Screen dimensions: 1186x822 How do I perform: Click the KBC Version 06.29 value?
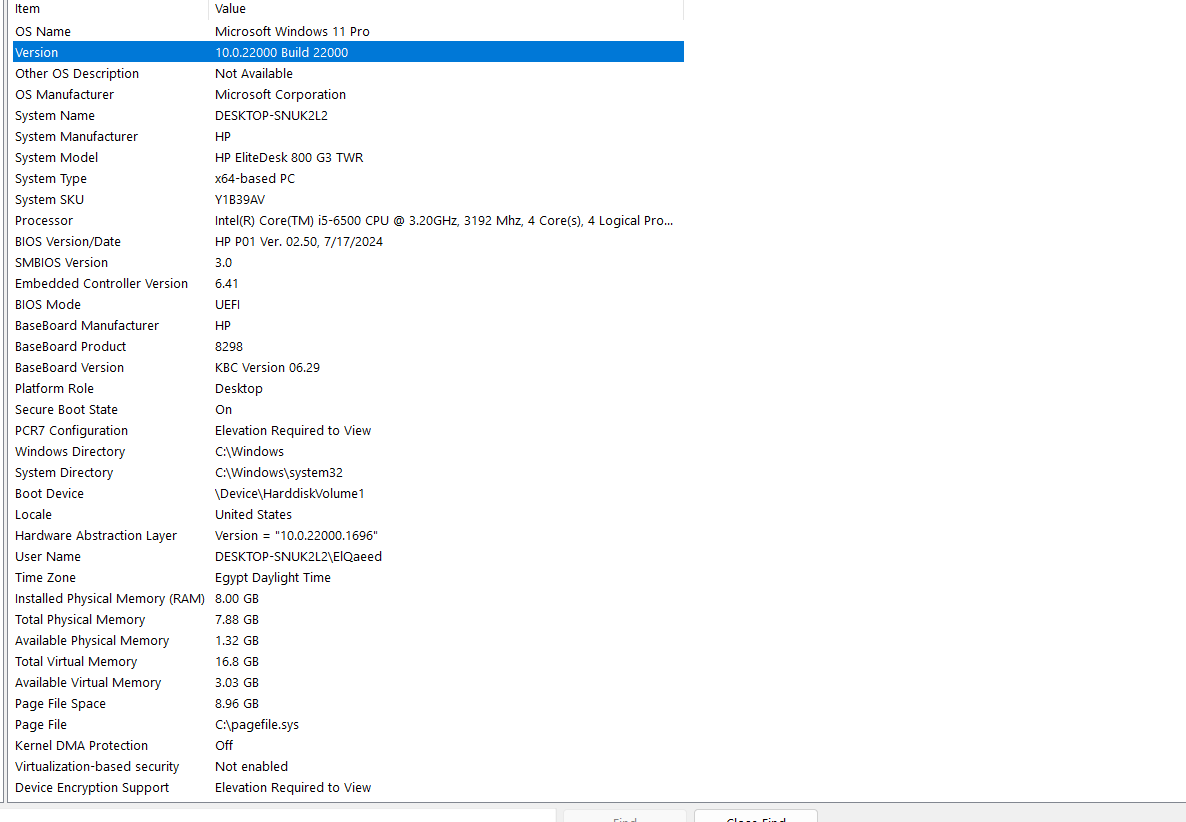pyautogui.click(x=267, y=368)
